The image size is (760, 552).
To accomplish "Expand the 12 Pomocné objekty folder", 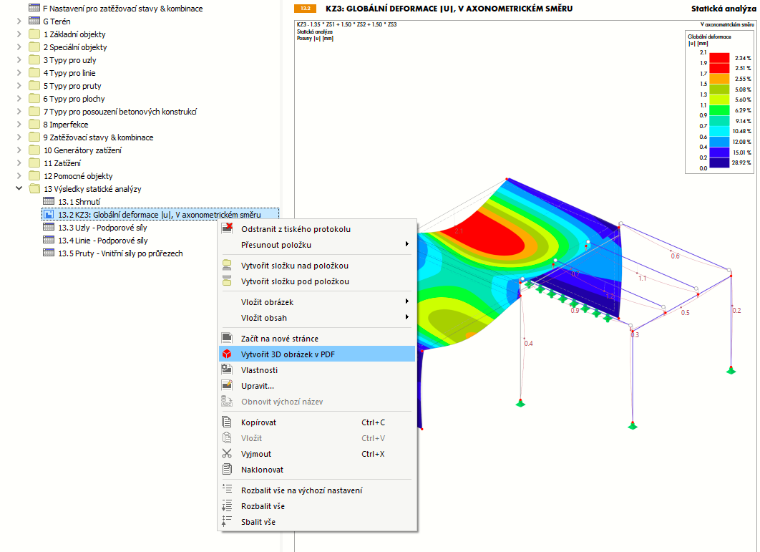I will pos(19,175).
